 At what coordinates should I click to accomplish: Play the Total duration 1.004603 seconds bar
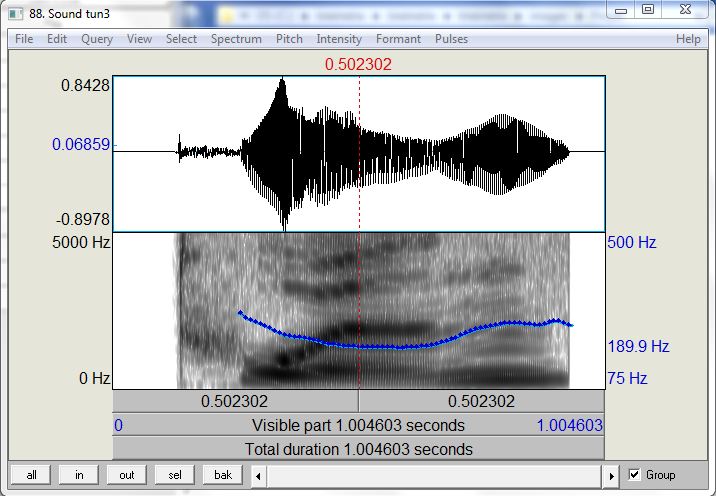358,449
